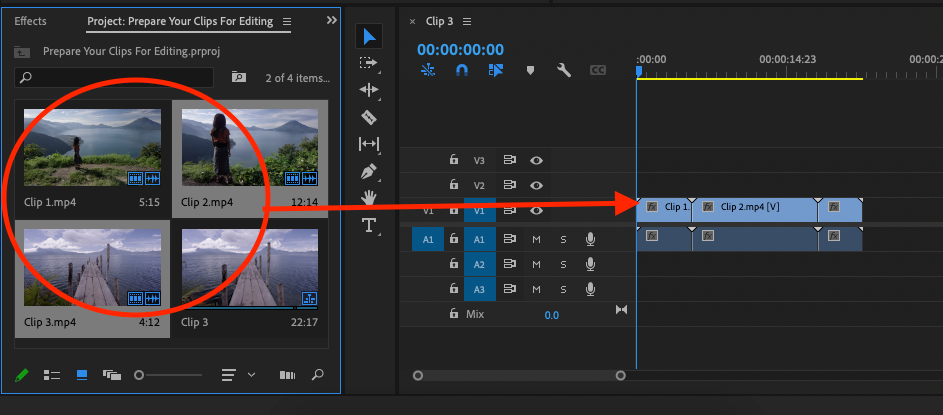The height and width of the screenshot is (415, 943).
Task: Switch to the Effects tab
Action: point(30,21)
